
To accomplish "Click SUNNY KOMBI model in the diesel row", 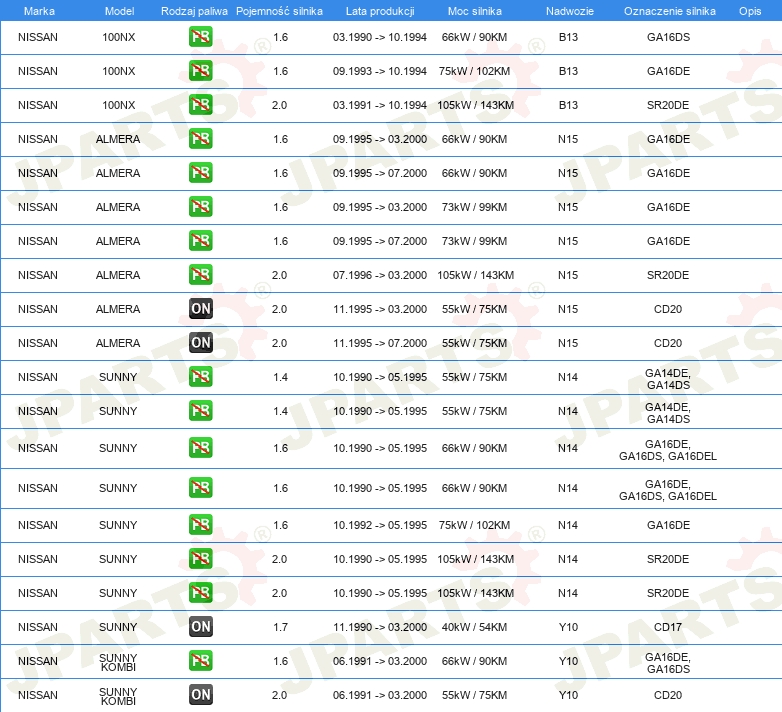I will coord(118,696).
